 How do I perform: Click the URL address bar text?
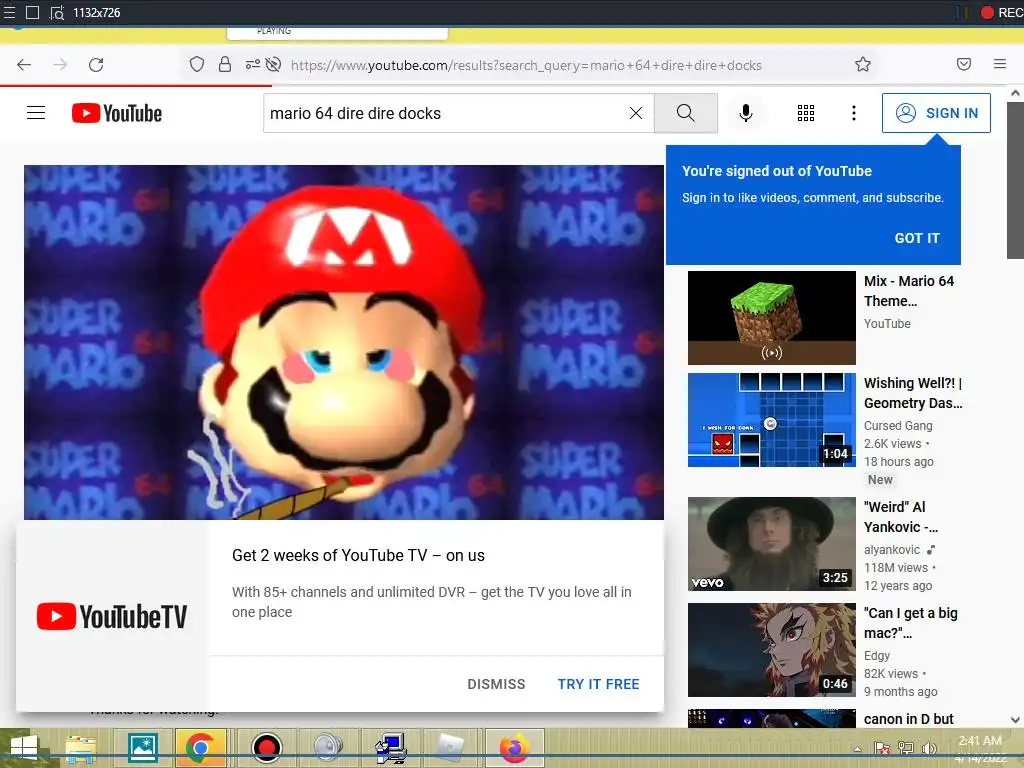pyautogui.click(x=526, y=65)
